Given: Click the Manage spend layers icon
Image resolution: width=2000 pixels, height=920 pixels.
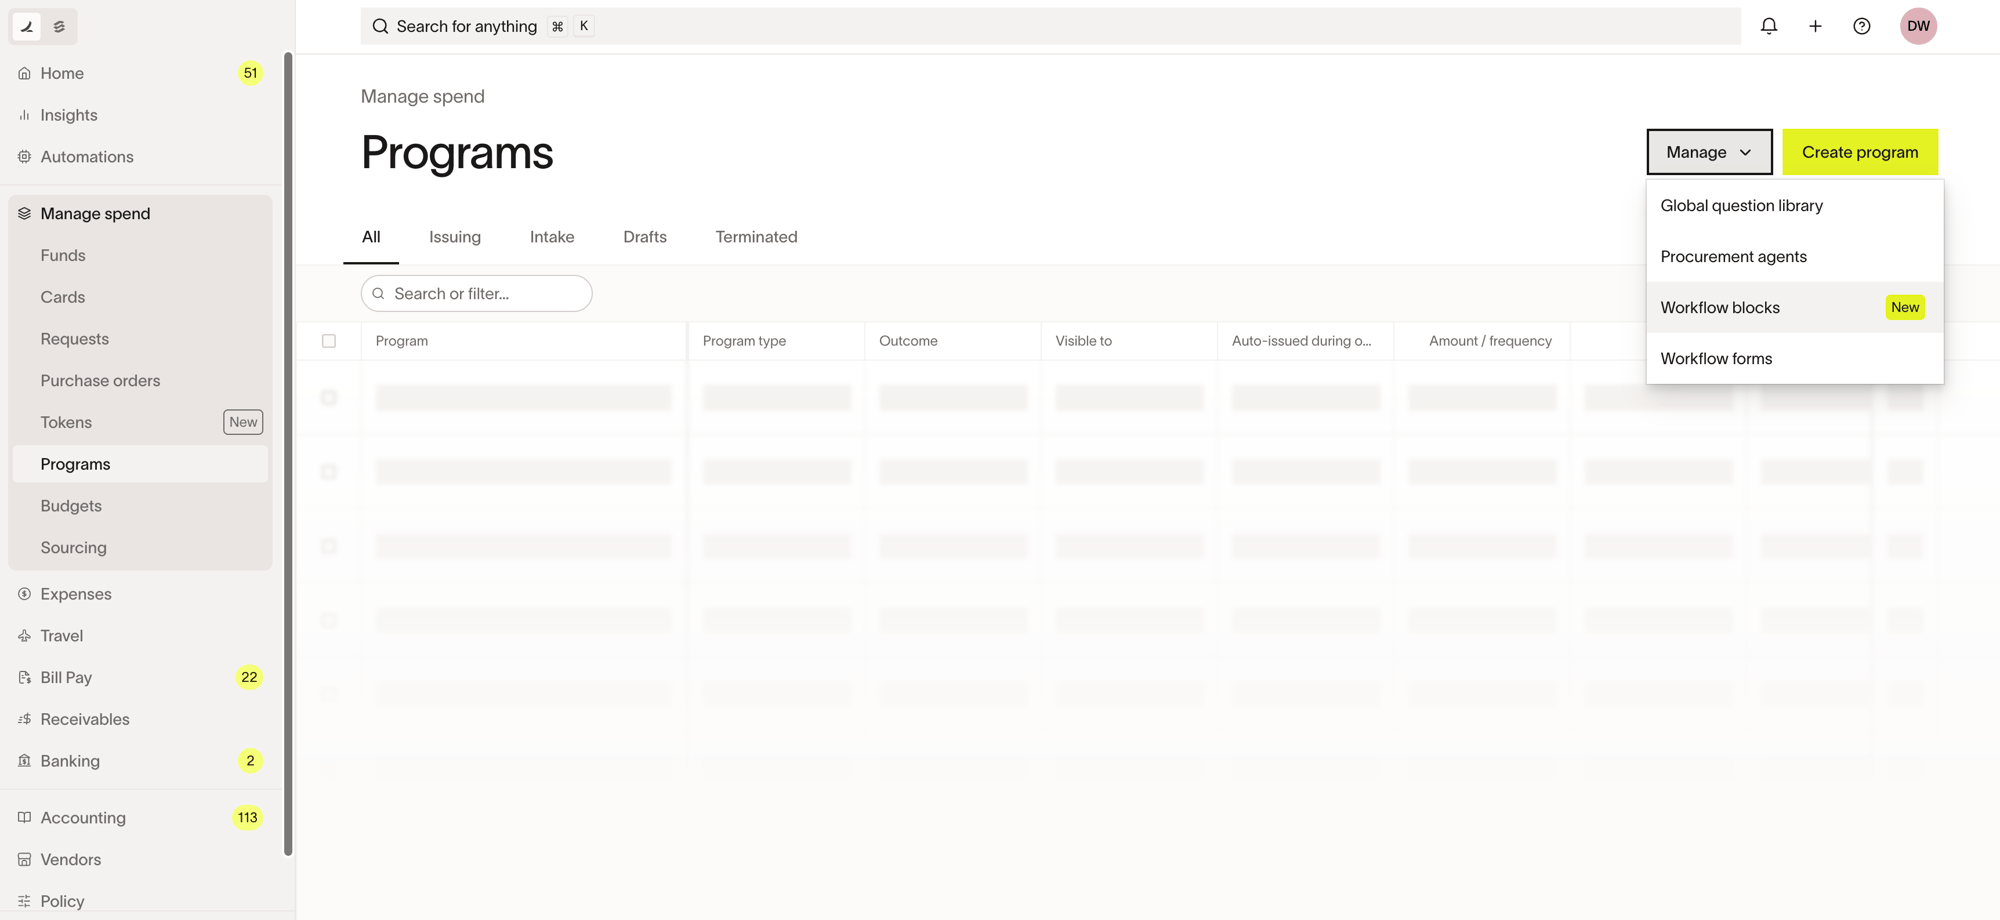Looking at the screenshot, I should pos(24,214).
